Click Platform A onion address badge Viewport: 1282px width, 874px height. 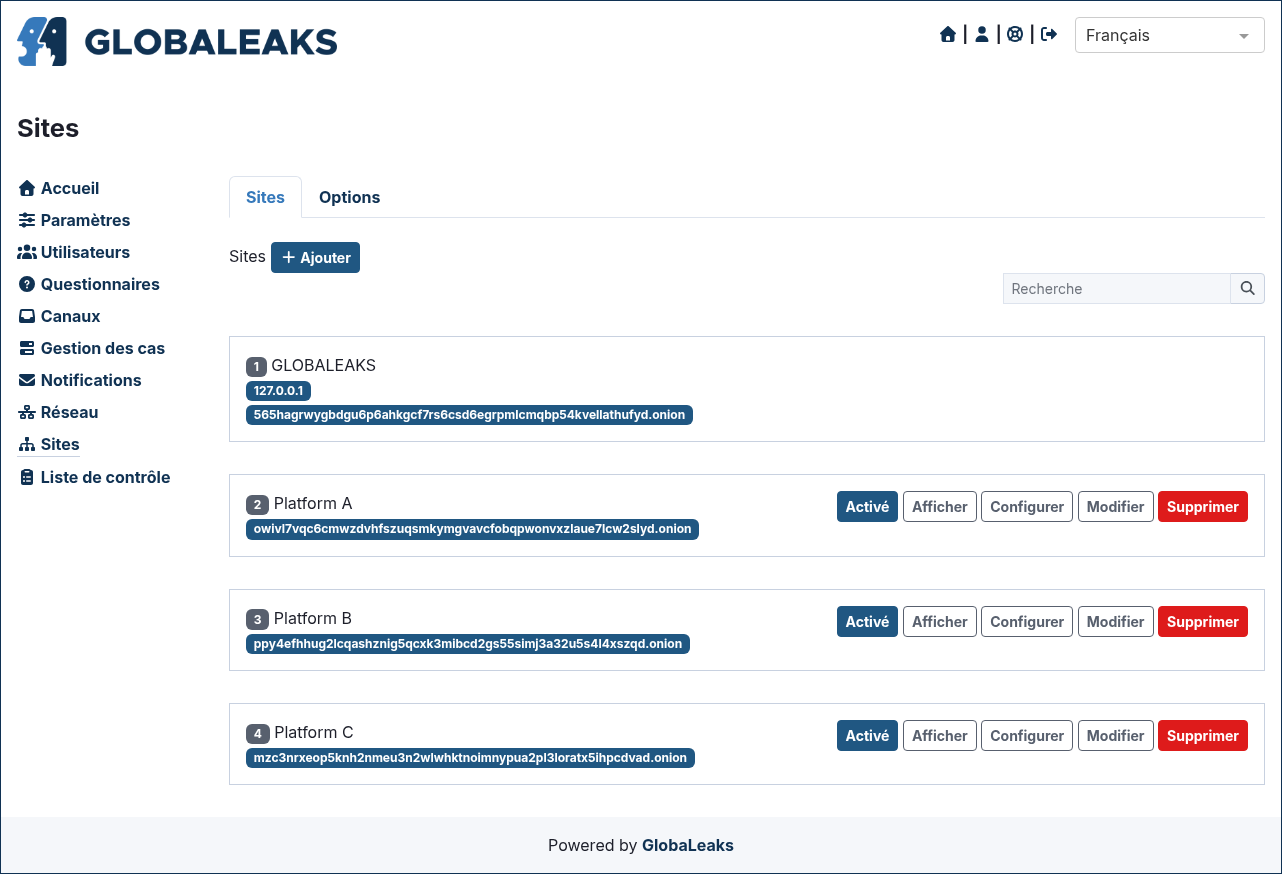(472, 529)
